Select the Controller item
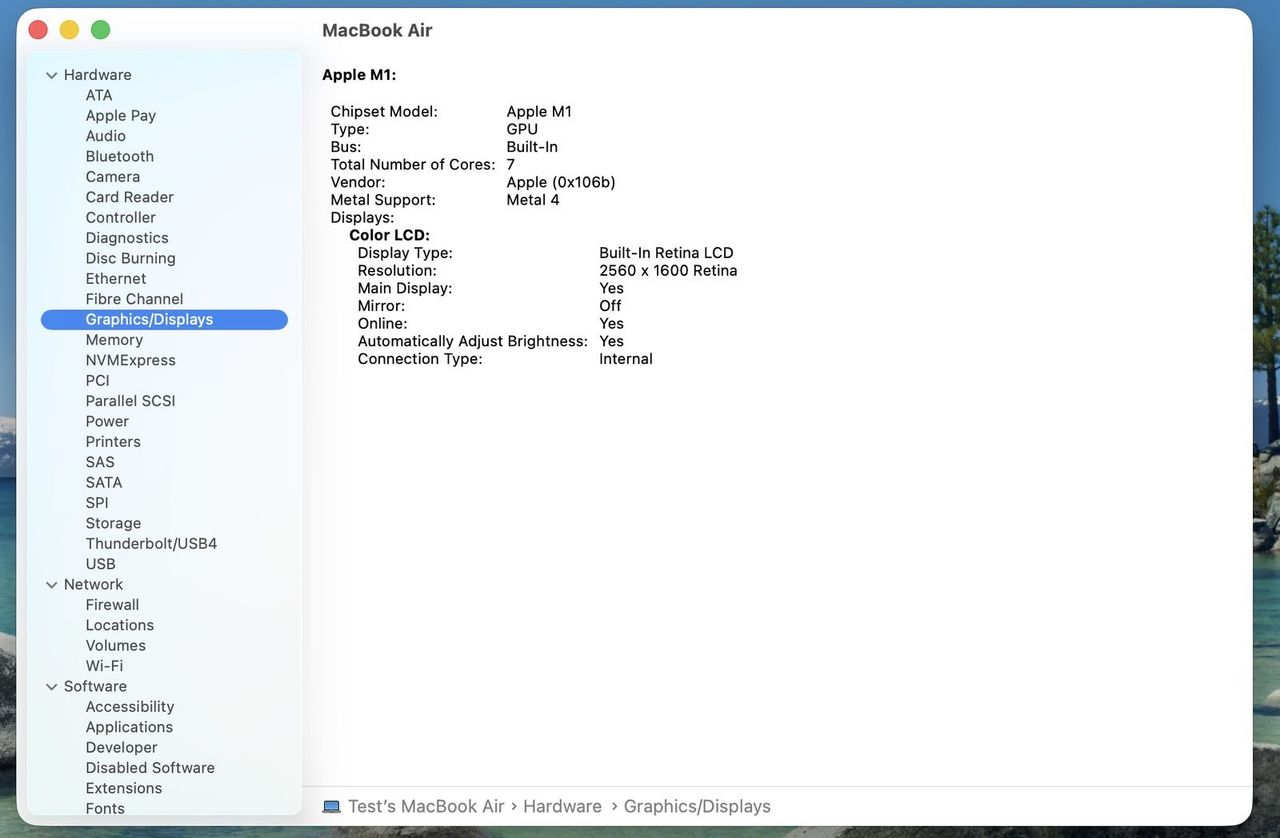1280x838 pixels. coord(121,217)
